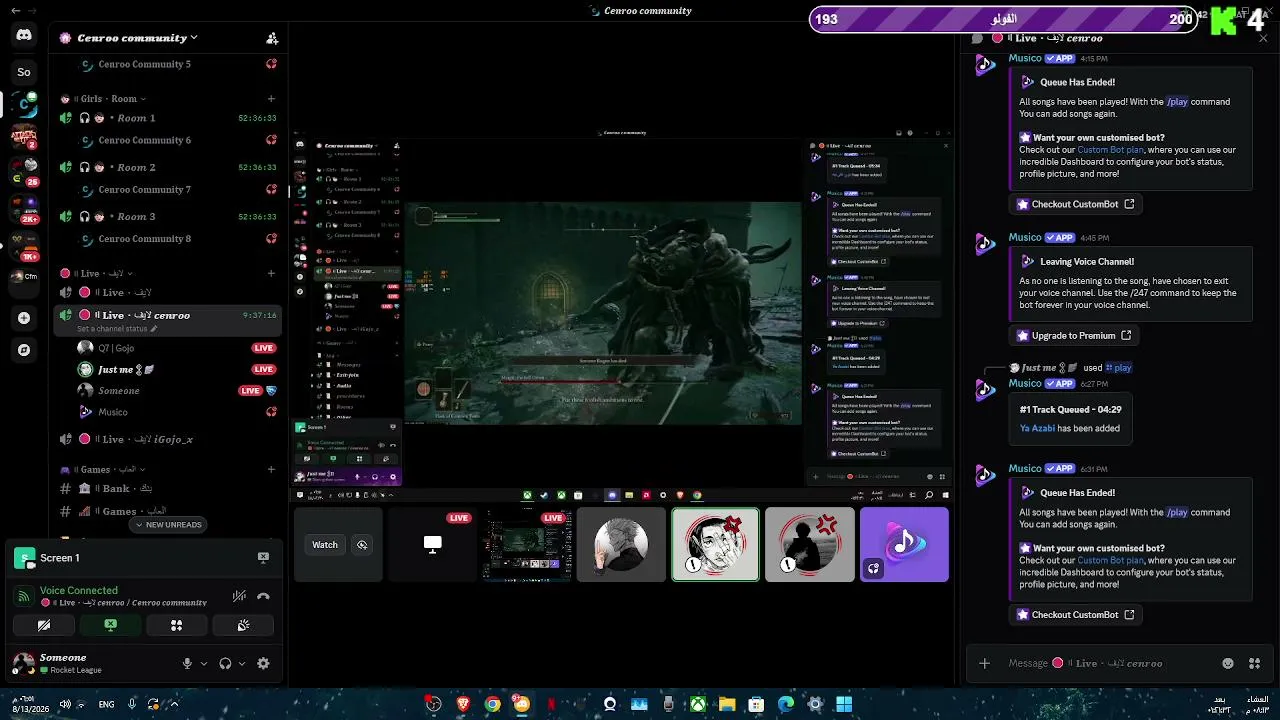Toggle screen sharing button
Screen dimensions: 1280x720
point(110,625)
